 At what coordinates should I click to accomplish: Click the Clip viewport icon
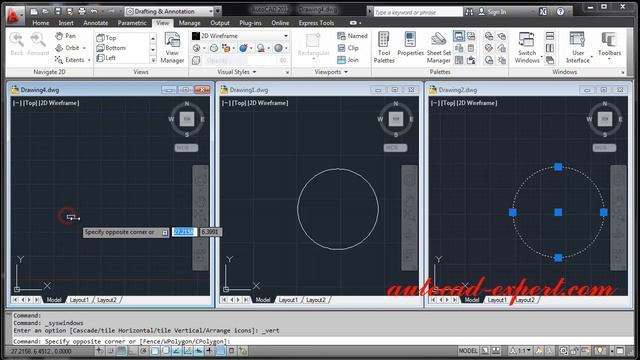[x=348, y=48]
